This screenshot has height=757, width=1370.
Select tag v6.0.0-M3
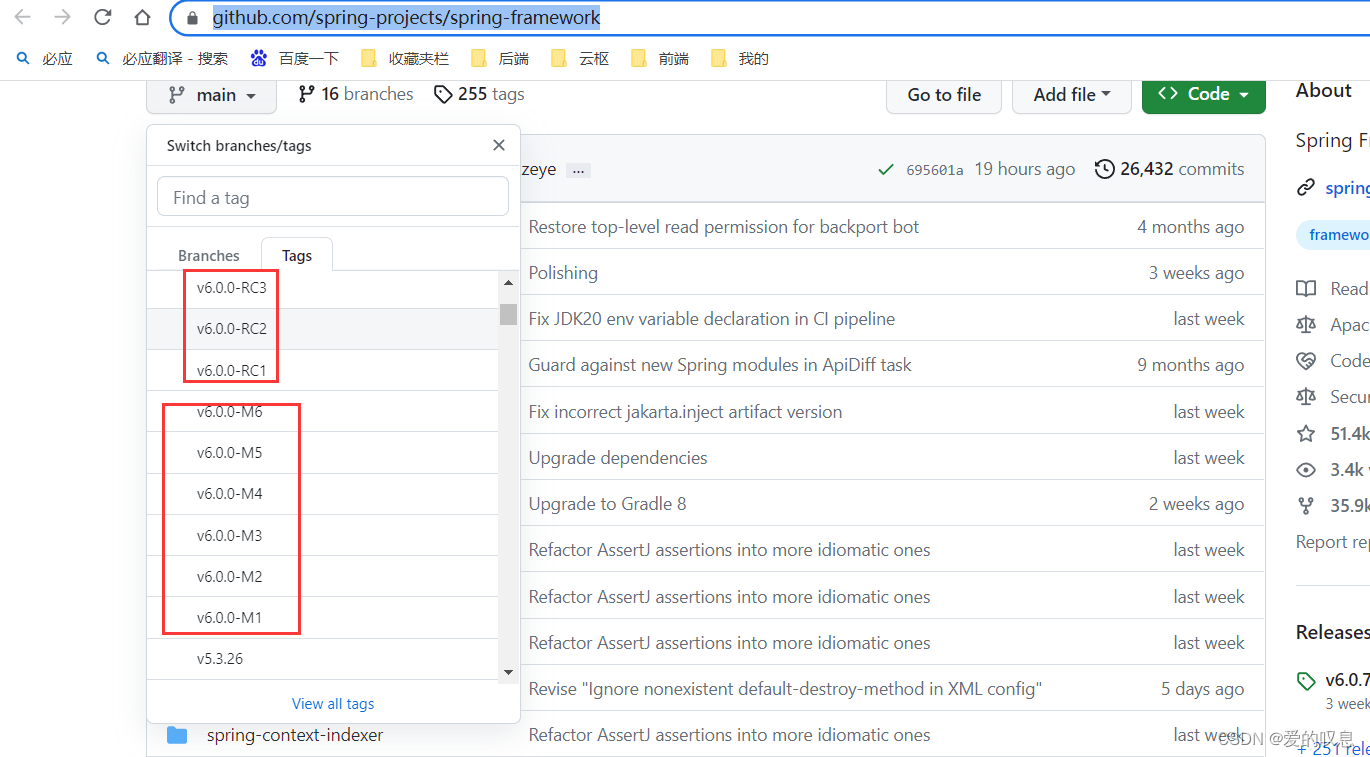[322, 535]
